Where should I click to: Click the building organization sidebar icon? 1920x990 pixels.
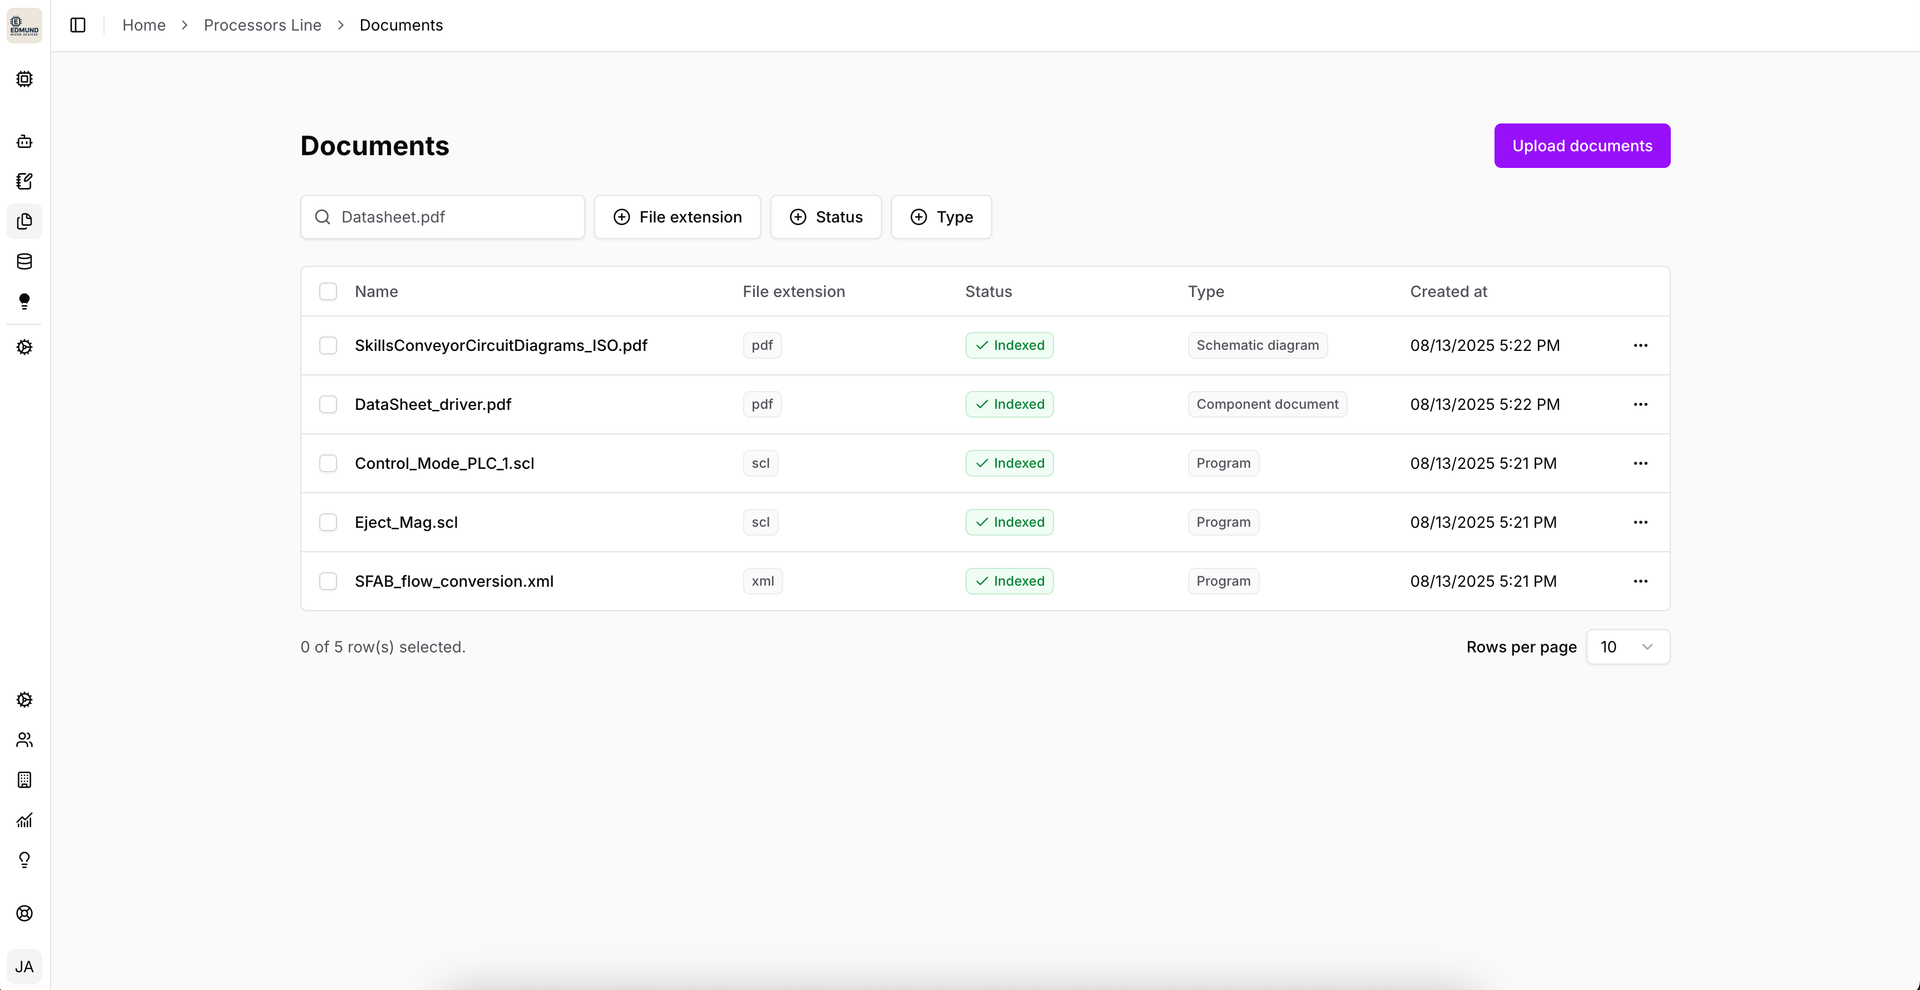[25, 780]
